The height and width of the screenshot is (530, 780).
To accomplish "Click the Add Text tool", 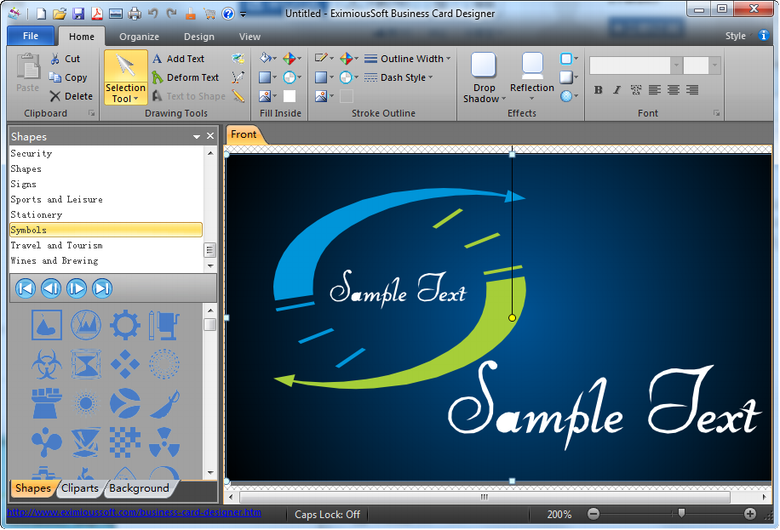I will [x=178, y=59].
